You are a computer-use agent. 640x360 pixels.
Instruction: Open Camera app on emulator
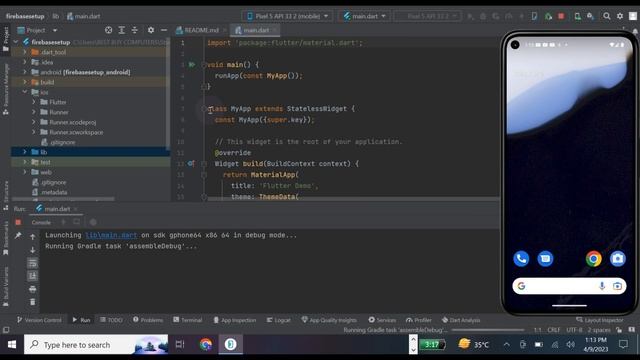point(618,258)
